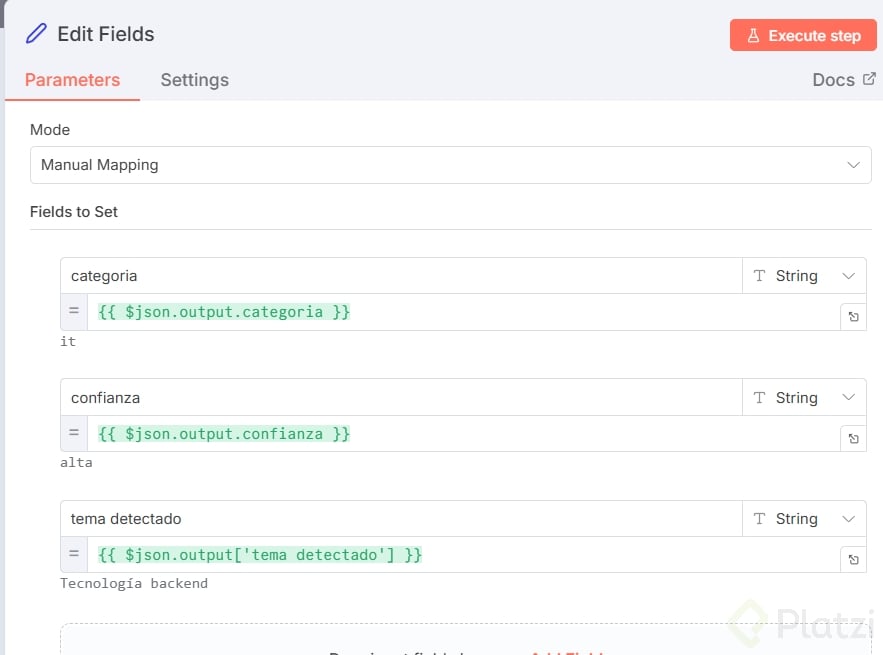Click the pencil icon beside Edit Fields title
Image resolution: width=883 pixels, height=655 pixels.
coord(36,34)
